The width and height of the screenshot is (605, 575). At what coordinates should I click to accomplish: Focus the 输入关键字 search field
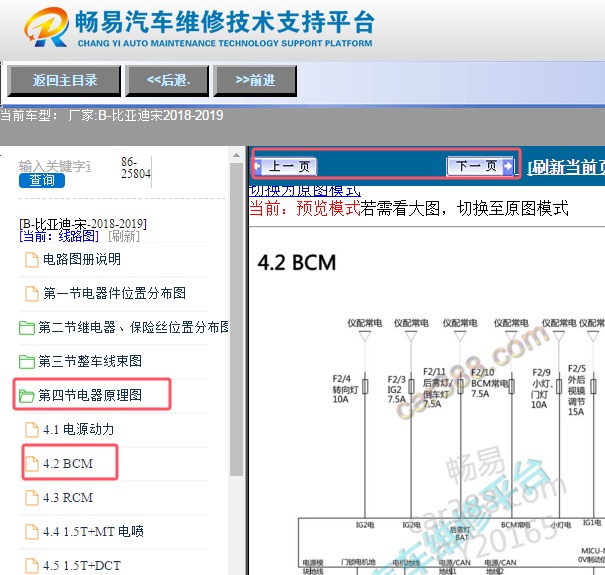[55, 166]
